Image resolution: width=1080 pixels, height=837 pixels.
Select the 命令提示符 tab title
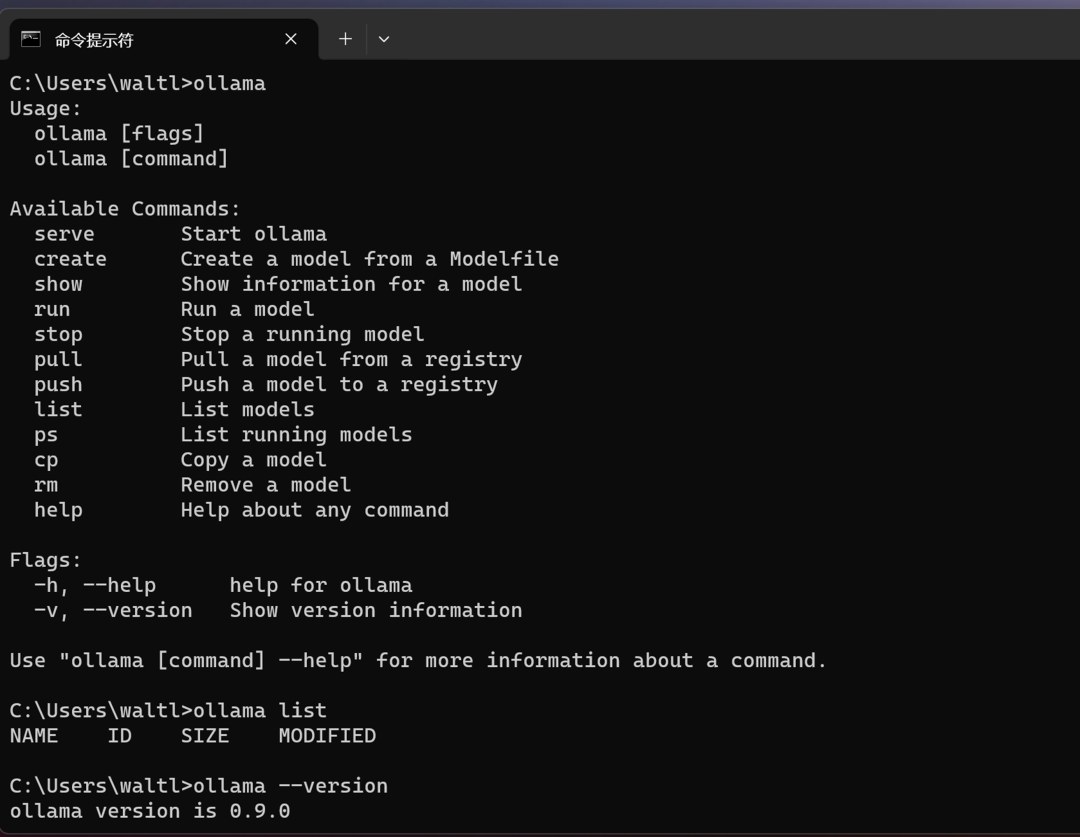click(94, 40)
